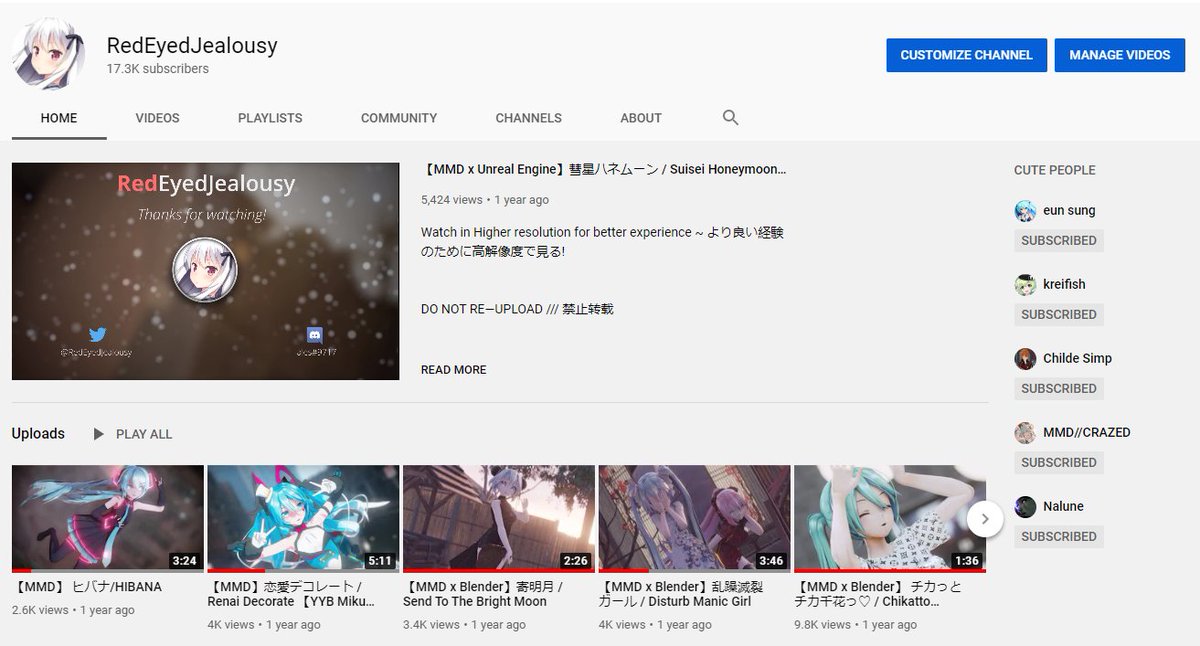Click the CUTE PEOPLE section heading
This screenshot has width=1200, height=646.
[x=1055, y=170]
